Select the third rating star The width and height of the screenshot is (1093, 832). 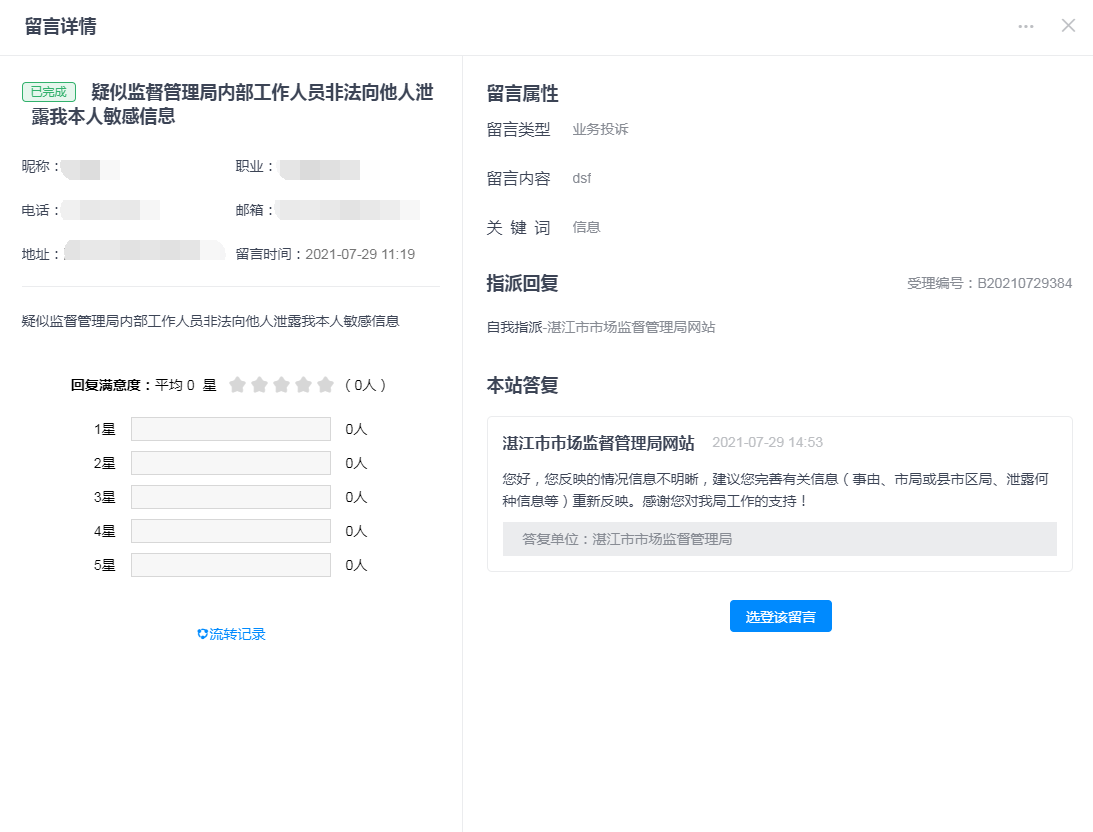281,385
